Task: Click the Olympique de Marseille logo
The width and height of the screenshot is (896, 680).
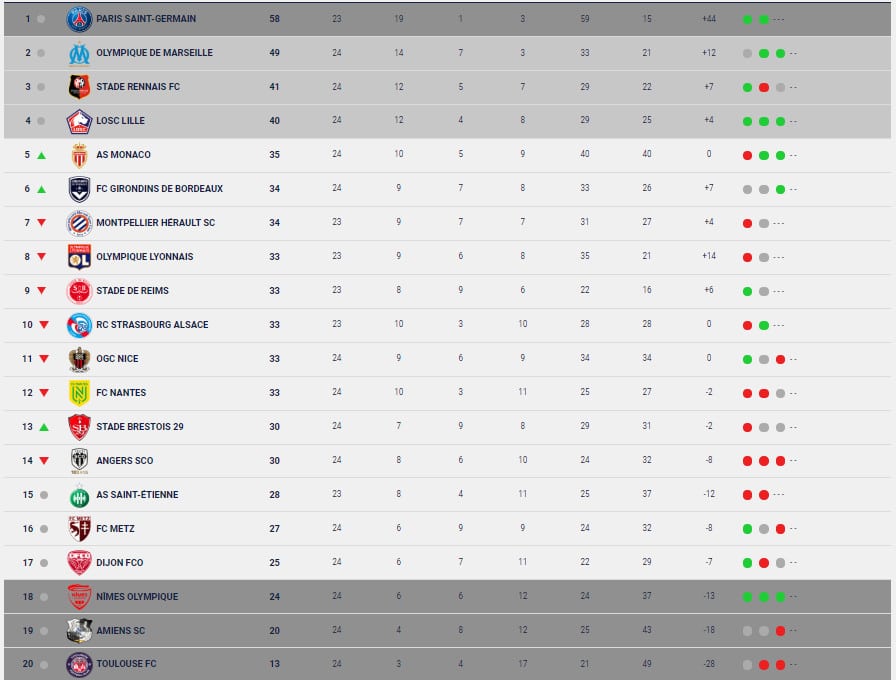Action: pos(79,53)
